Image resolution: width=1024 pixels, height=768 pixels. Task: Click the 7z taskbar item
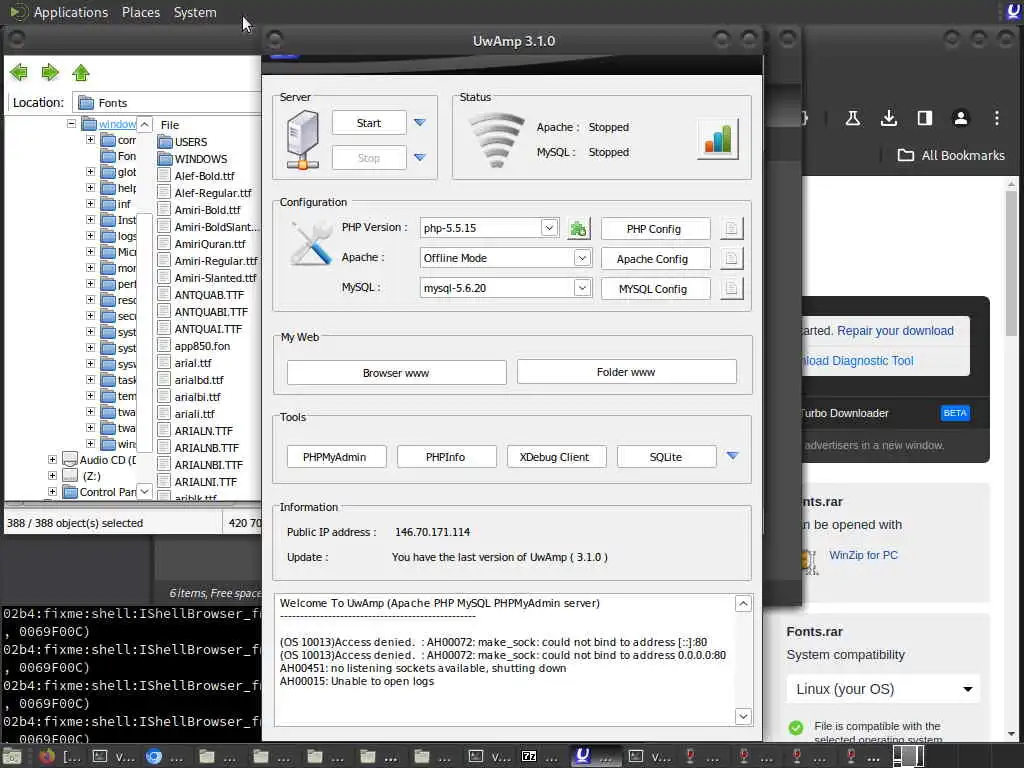pos(541,756)
